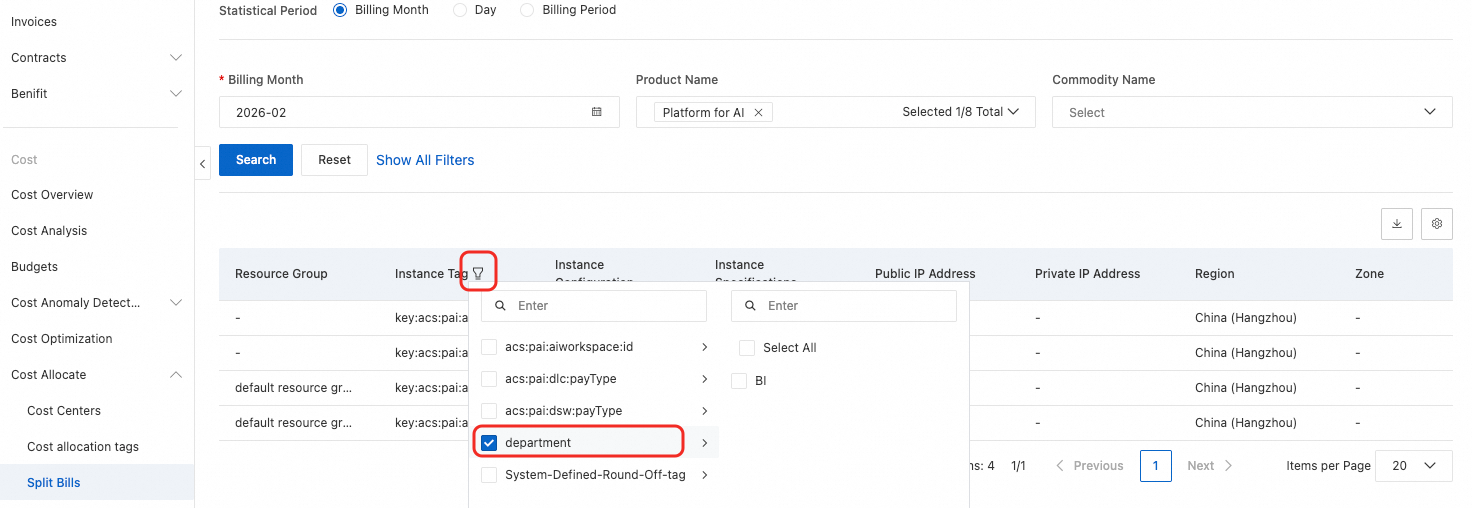1472x508 pixels.
Task: Uncheck the department tag checkbox
Action: pos(489,443)
